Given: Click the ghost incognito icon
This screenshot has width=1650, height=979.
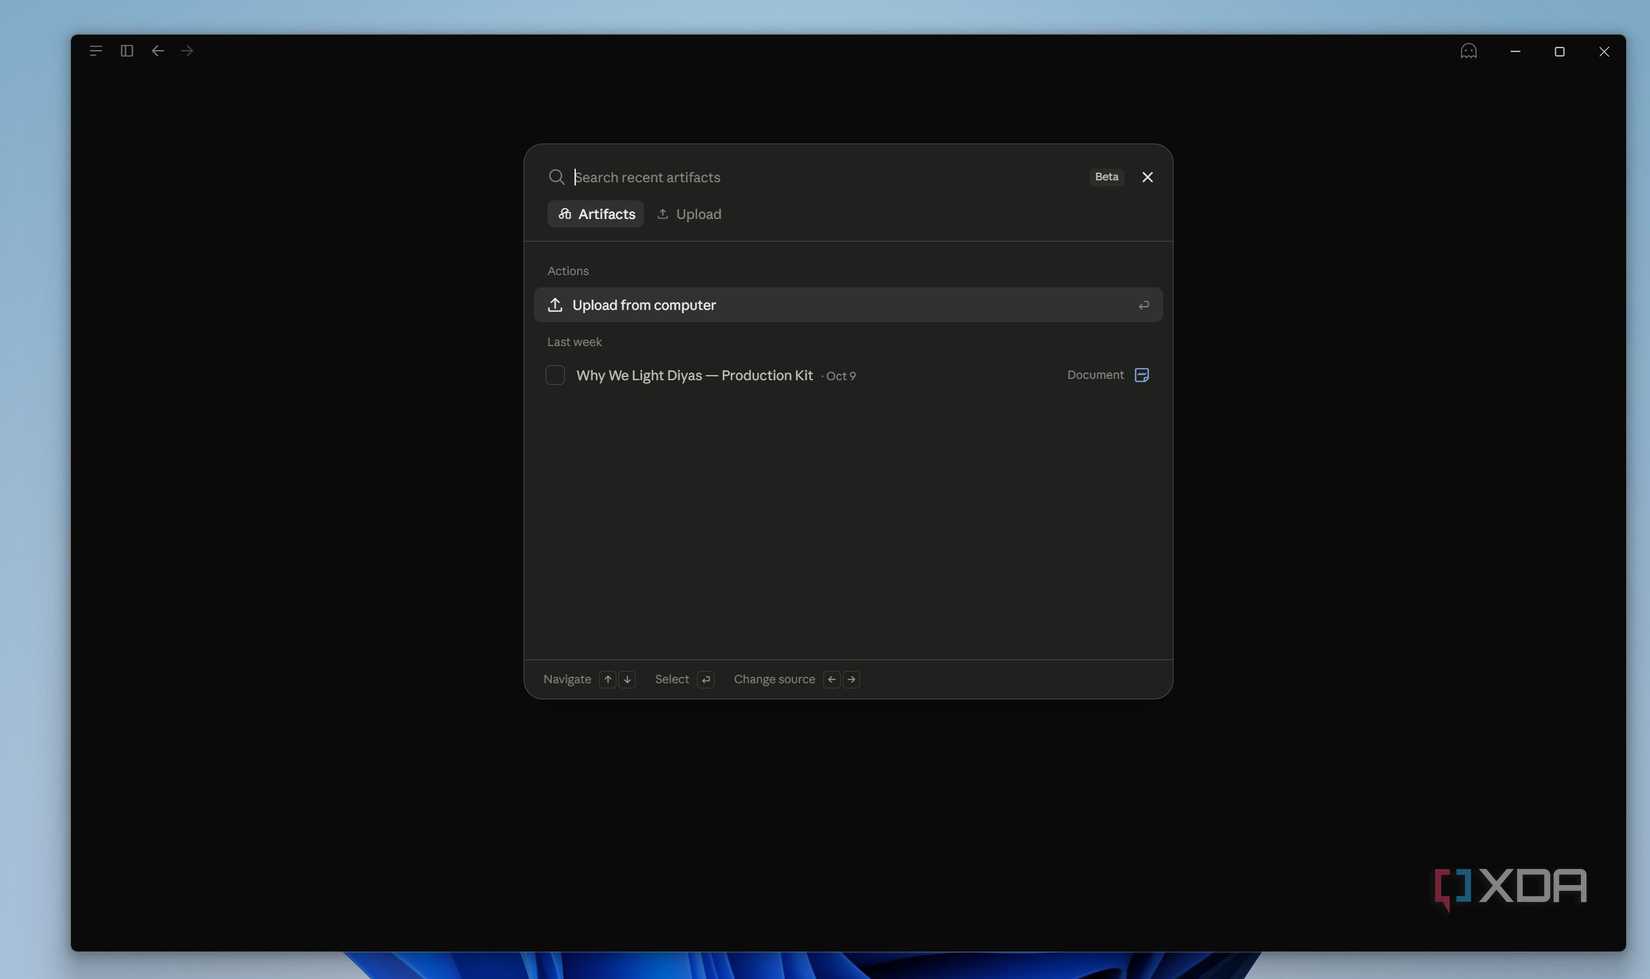Looking at the screenshot, I should [x=1468, y=51].
